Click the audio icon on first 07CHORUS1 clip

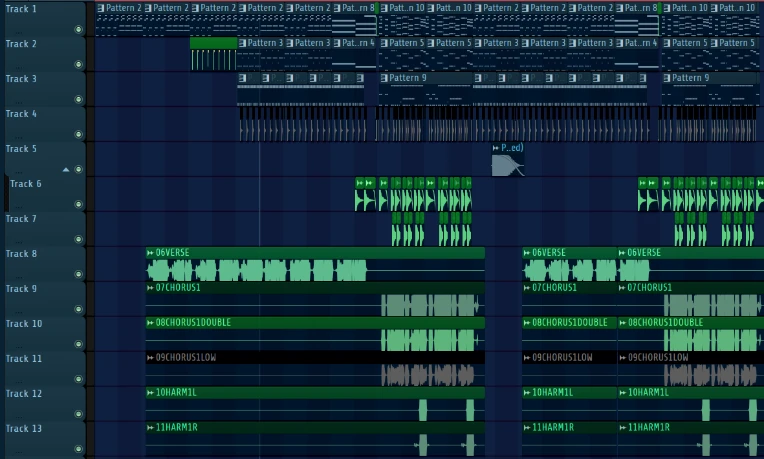click(150, 288)
